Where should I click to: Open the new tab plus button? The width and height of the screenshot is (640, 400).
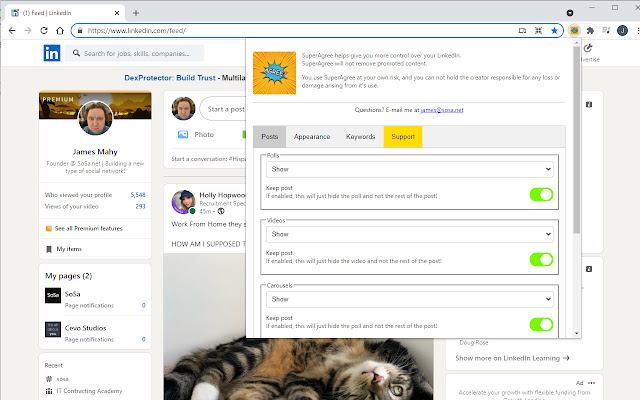[x=136, y=13]
